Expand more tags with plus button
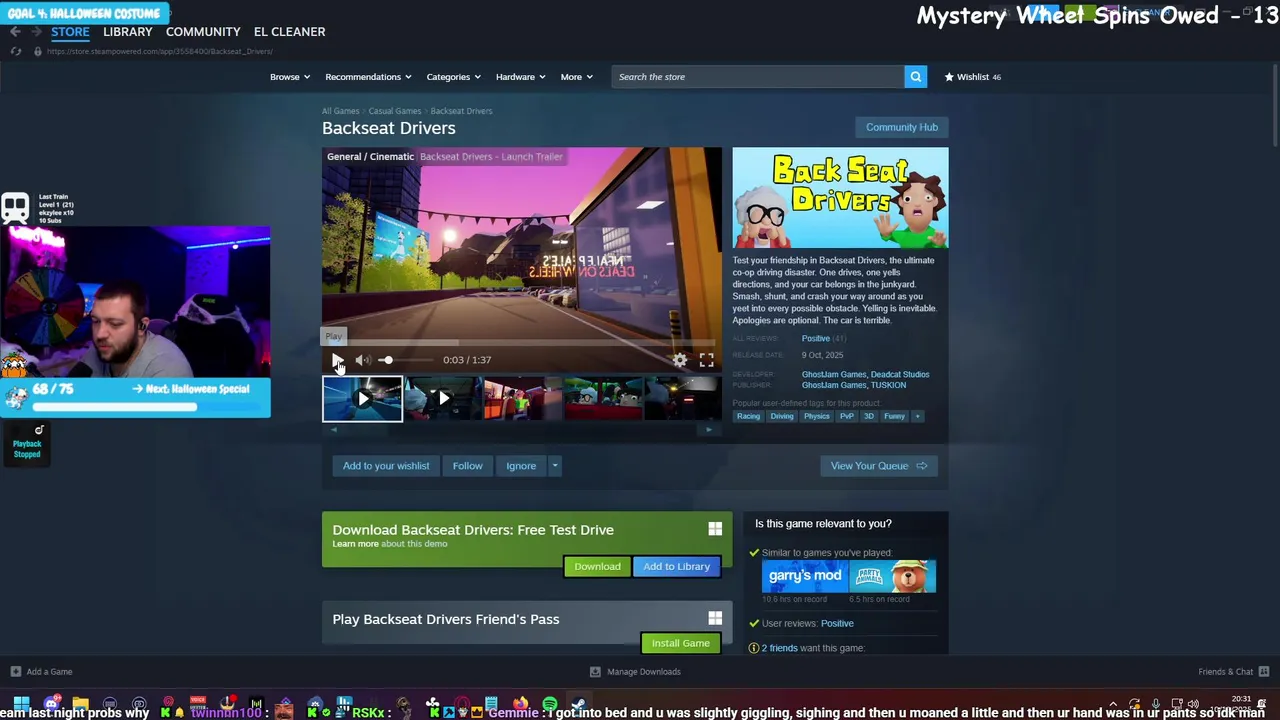Image resolution: width=1280 pixels, height=720 pixels. coord(917,416)
